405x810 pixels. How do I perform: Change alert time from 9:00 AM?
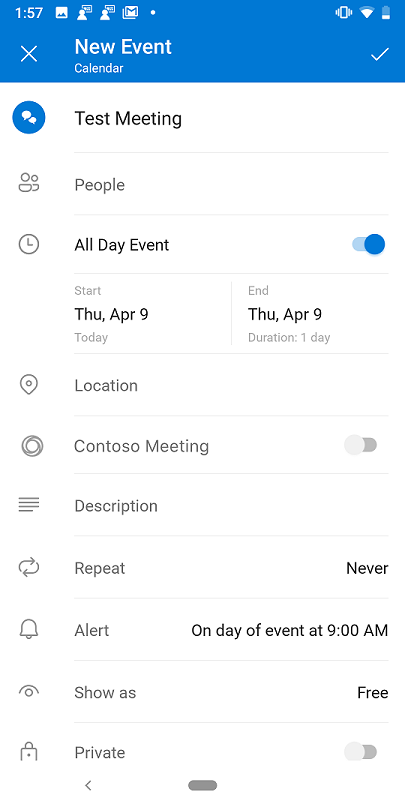(x=289, y=630)
